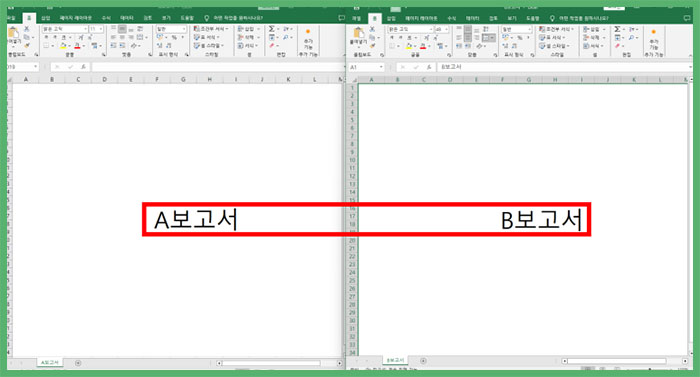Click the formula bar in left window
This screenshot has width=700, height=377.
(218, 67)
